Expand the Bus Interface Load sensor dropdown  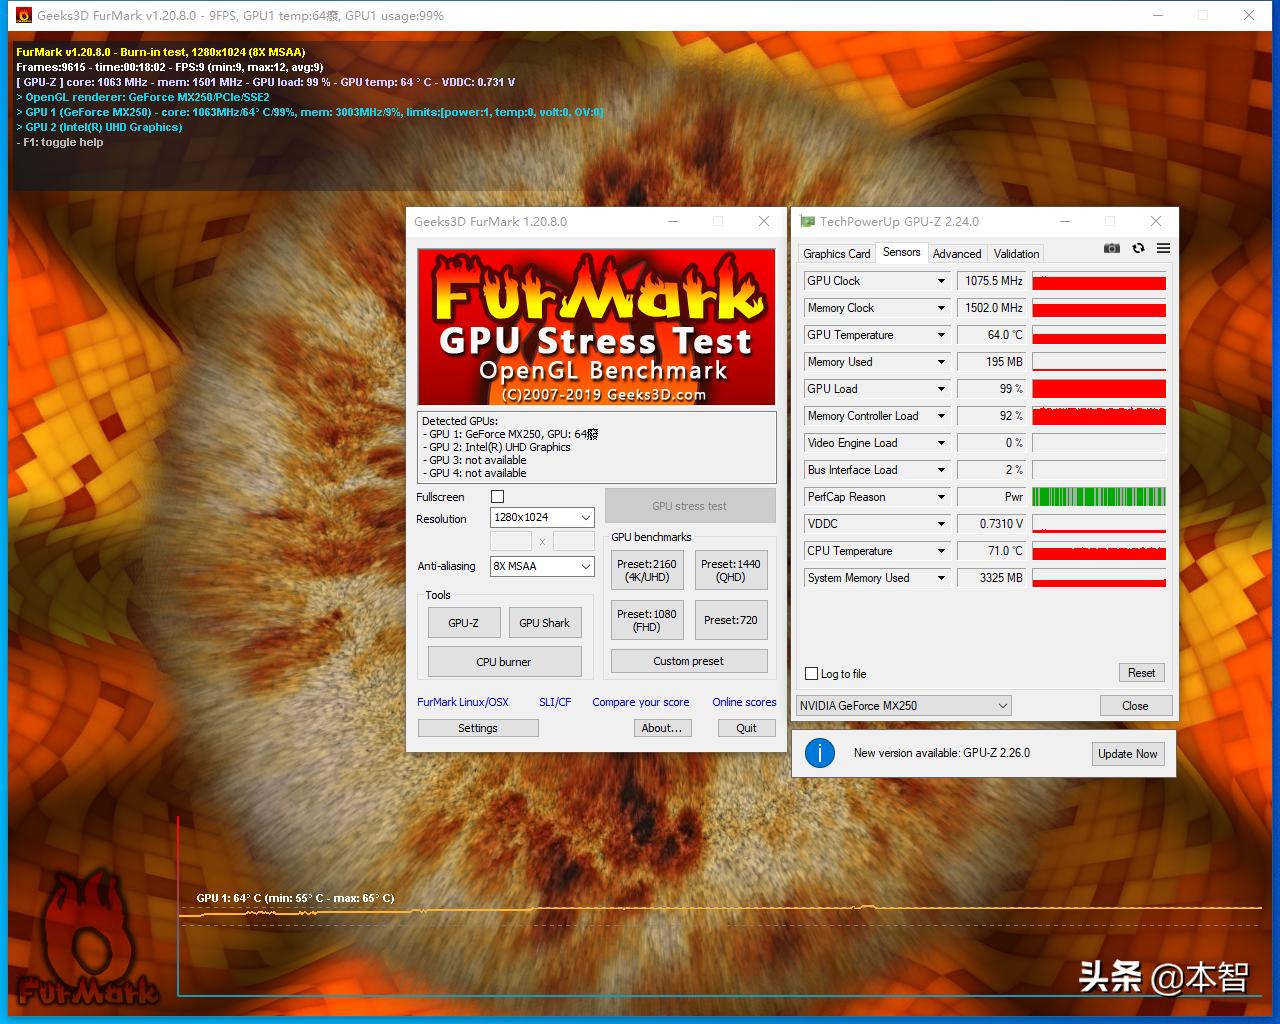click(941, 470)
